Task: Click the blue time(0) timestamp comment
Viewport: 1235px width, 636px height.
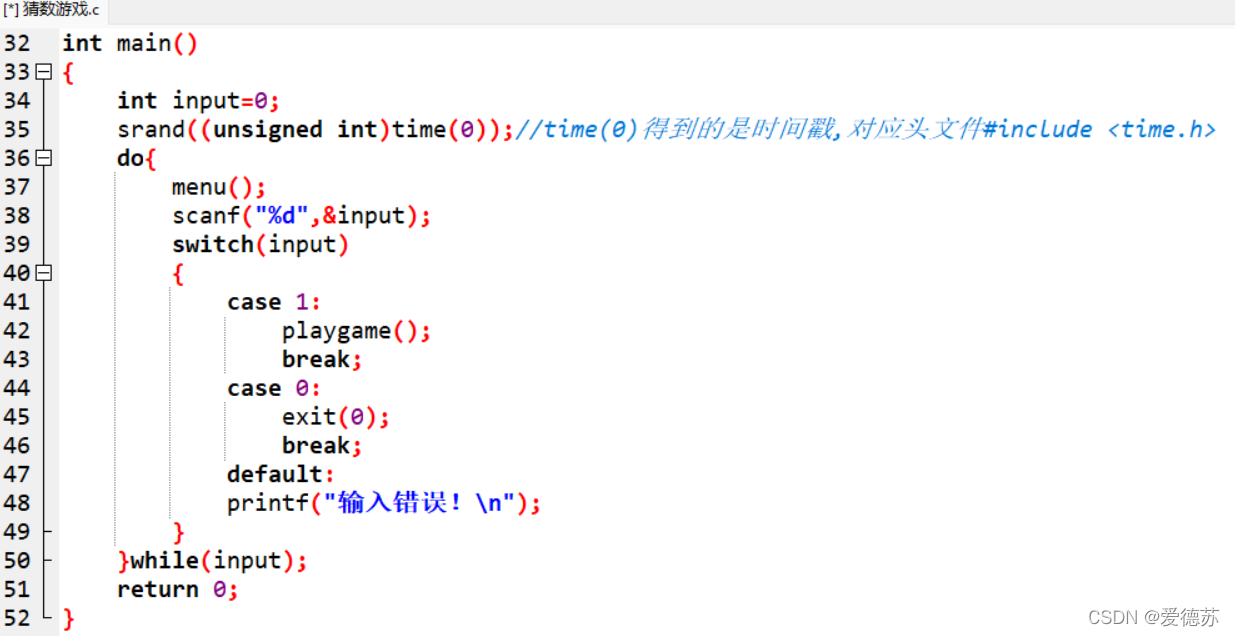Action: (865, 130)
